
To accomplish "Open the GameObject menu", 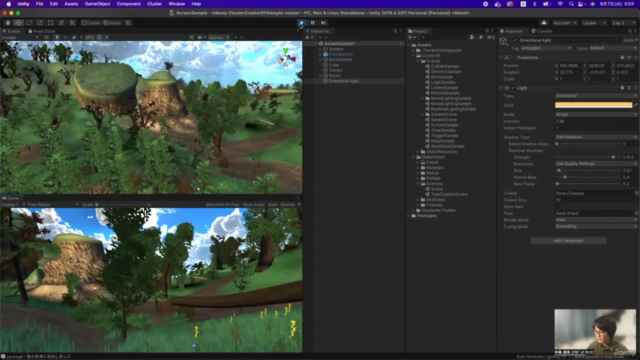I will 97,4.
